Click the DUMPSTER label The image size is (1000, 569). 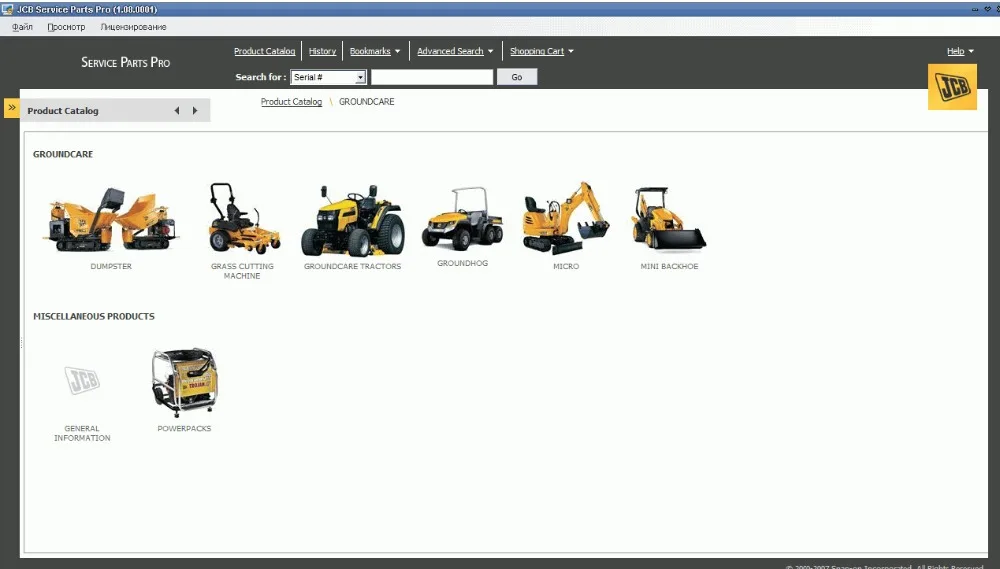(111, 267)
